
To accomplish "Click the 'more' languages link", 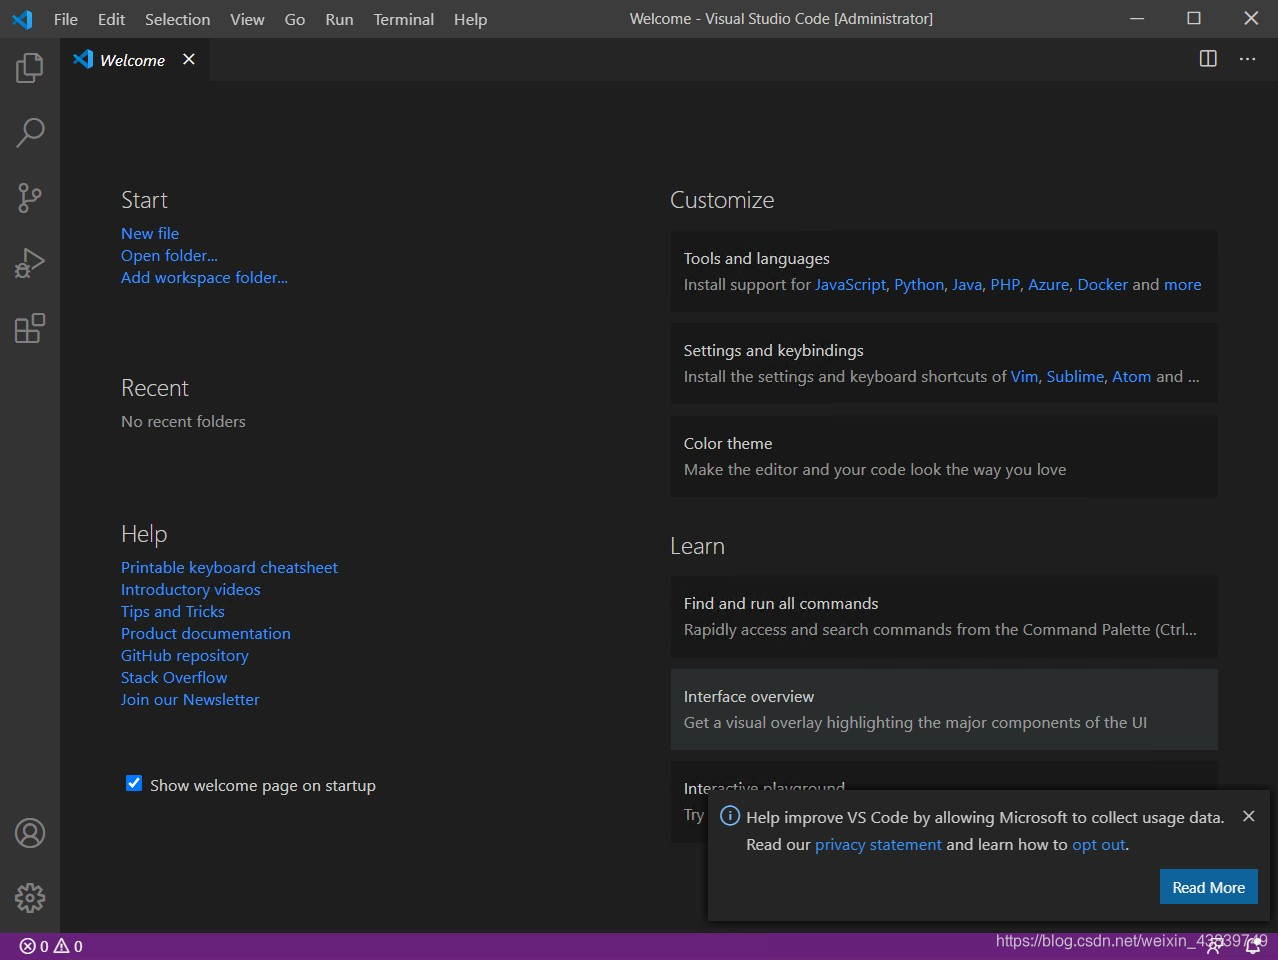I will (1182, 284).
